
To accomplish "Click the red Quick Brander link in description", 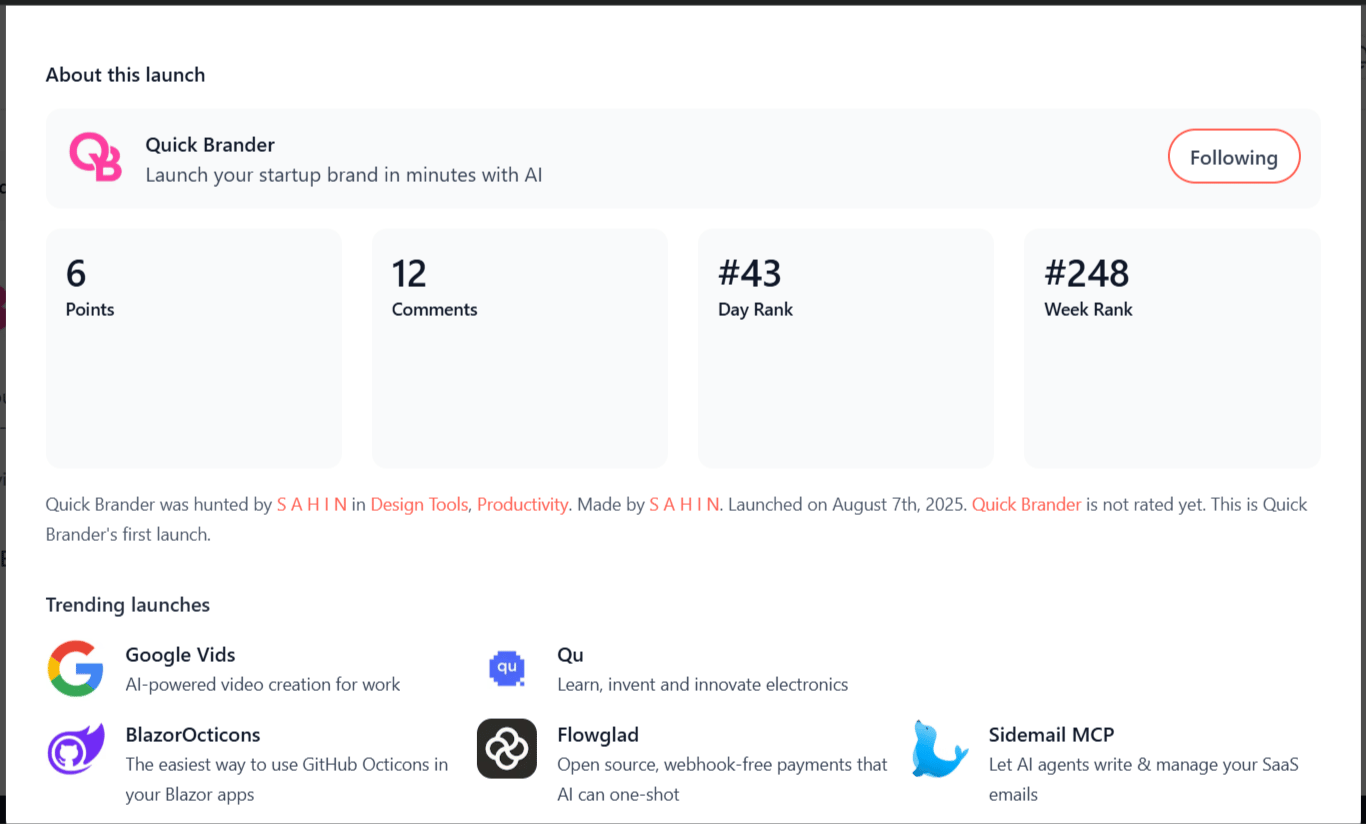I will coord(1026,505).
